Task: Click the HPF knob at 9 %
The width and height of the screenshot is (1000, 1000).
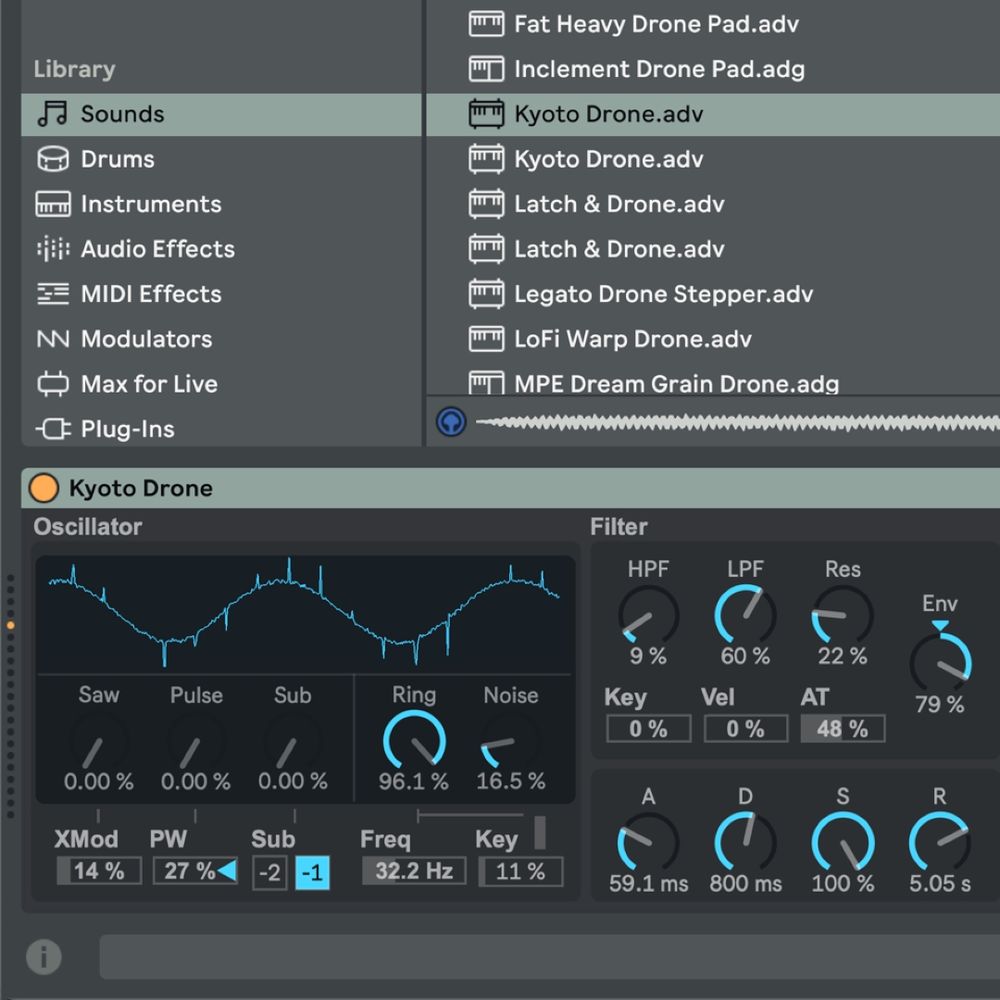Action: pos(649,616)
